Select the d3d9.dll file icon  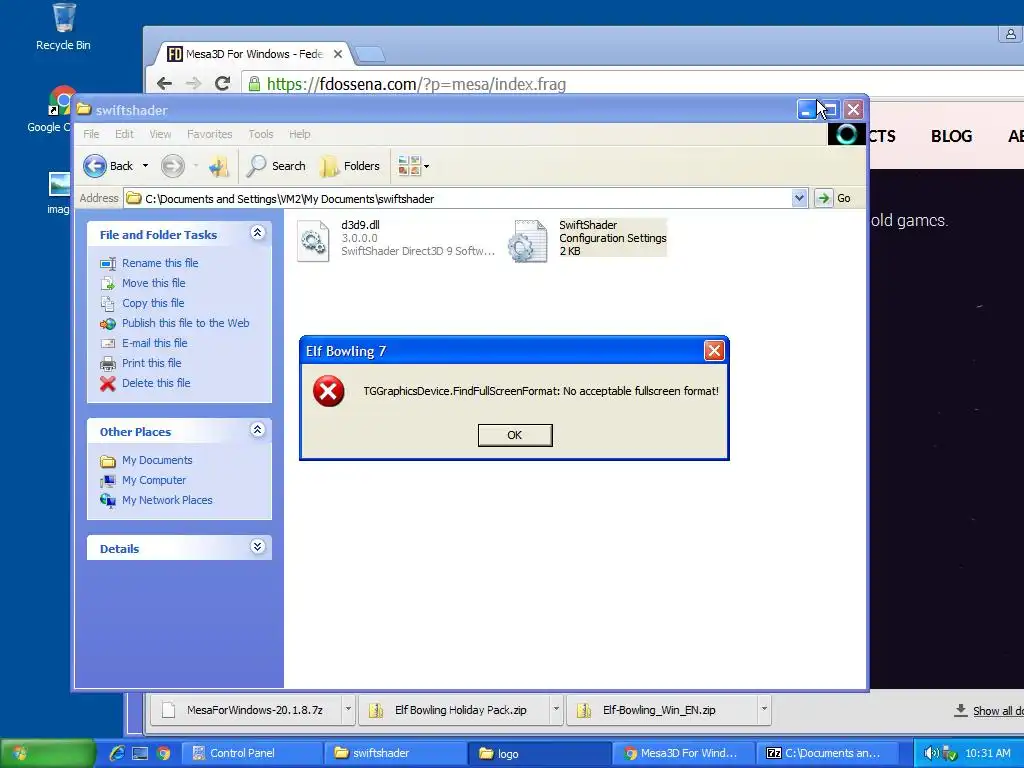tap(313, 241)
